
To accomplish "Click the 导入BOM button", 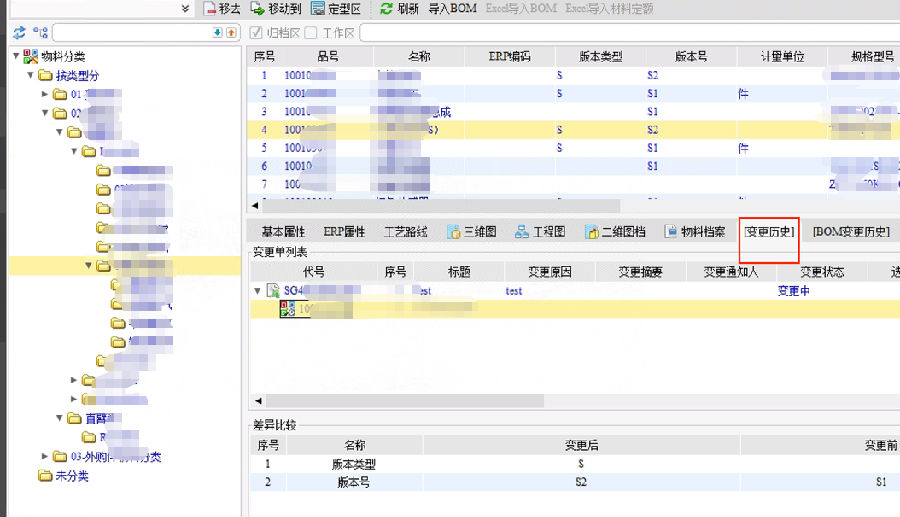I will (x=452, y=9).
